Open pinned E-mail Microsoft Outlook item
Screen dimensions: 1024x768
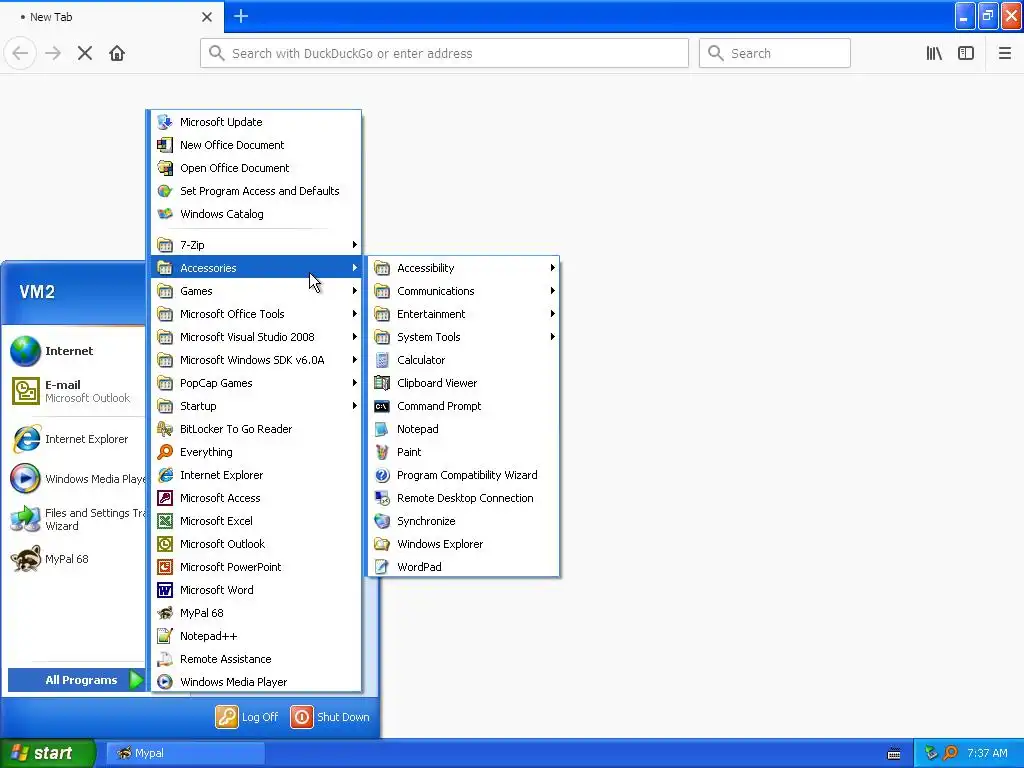75,391
